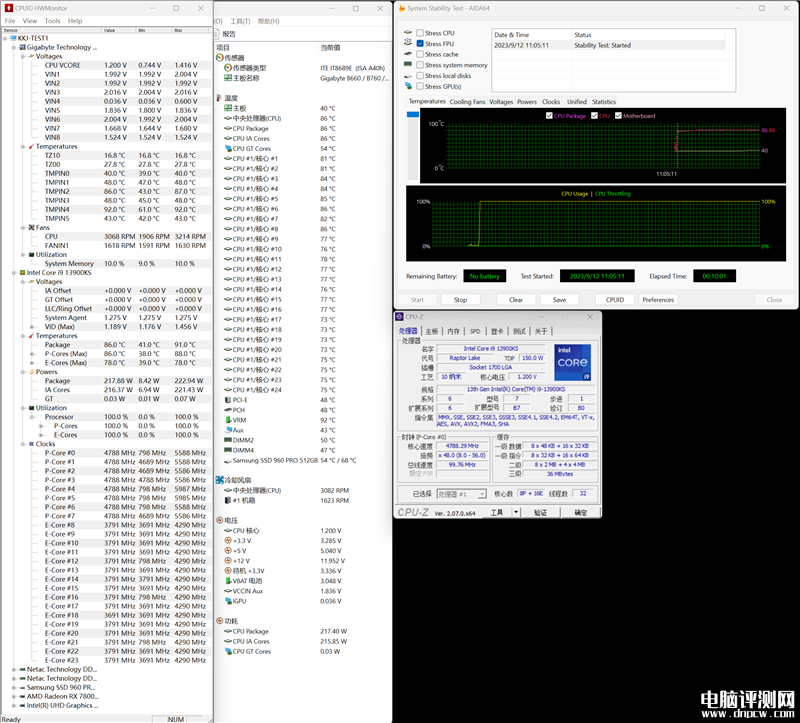Image resolution: width=800 pixels, height=723 pixels.
Task: Open the Tools menu in HWMonitor
Action: coord(52,21)
